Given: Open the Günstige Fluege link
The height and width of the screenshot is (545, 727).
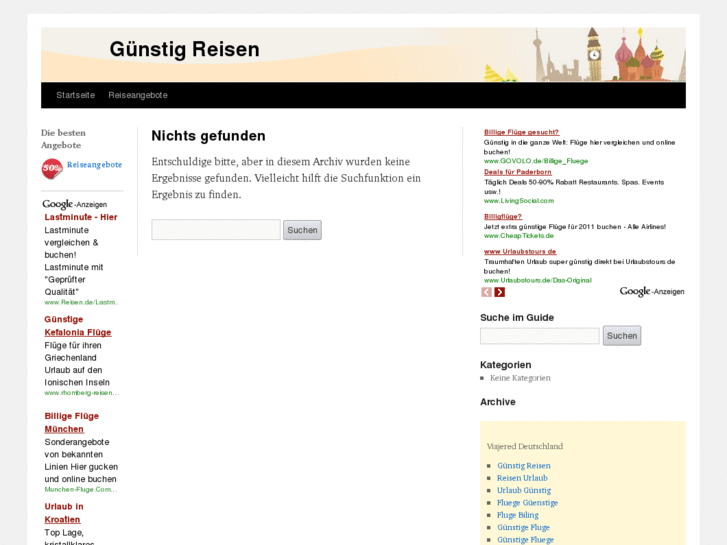Looking at the screenshot, I should click(525, 540).
